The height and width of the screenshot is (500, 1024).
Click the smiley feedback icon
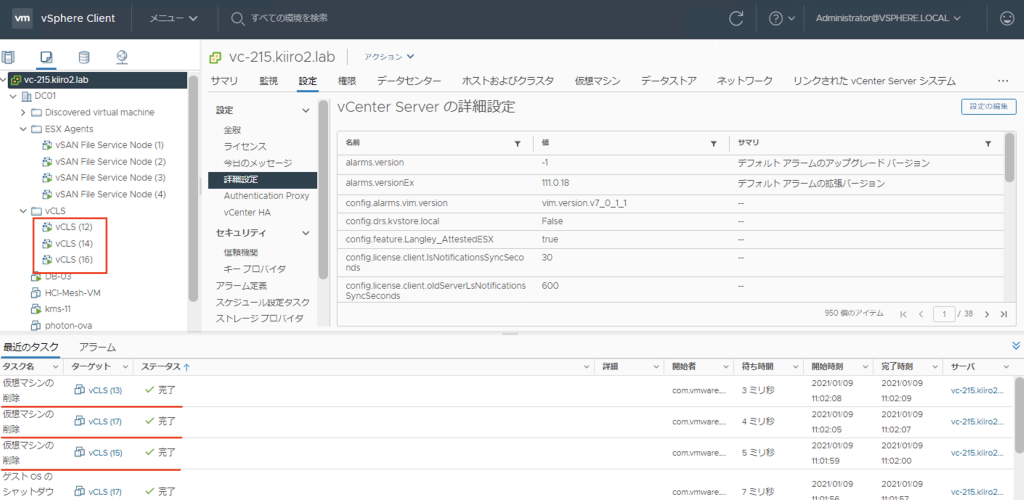pyautogui.click(x=1007, y=18)
